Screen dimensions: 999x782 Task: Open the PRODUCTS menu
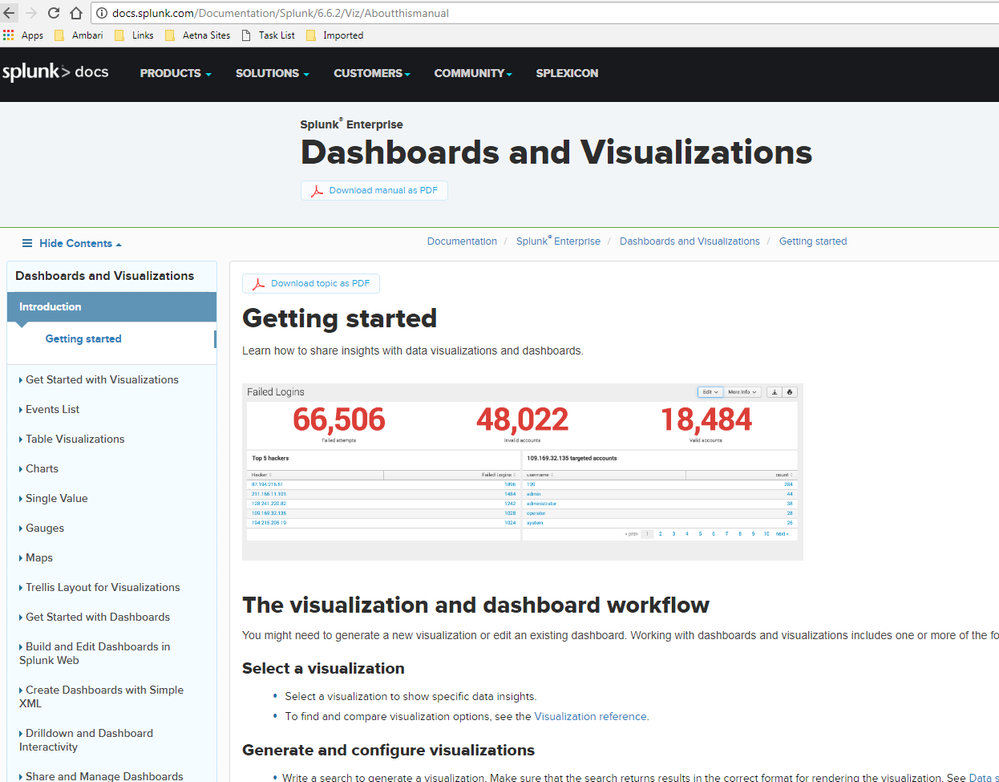tap(175, 73)
